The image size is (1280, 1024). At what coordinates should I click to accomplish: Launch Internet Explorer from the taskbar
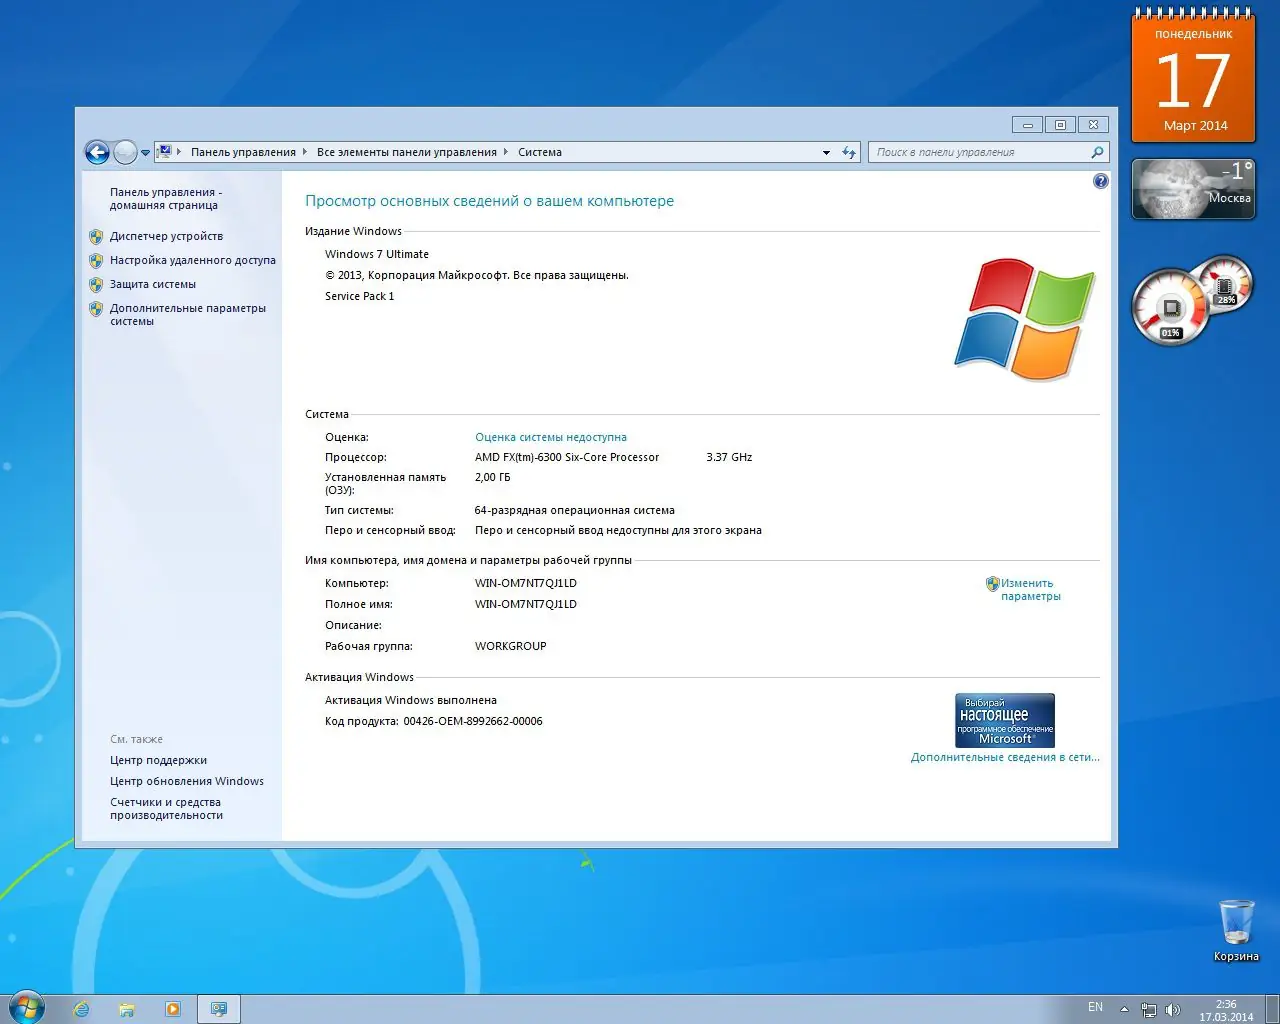[x=81, y=1009]
